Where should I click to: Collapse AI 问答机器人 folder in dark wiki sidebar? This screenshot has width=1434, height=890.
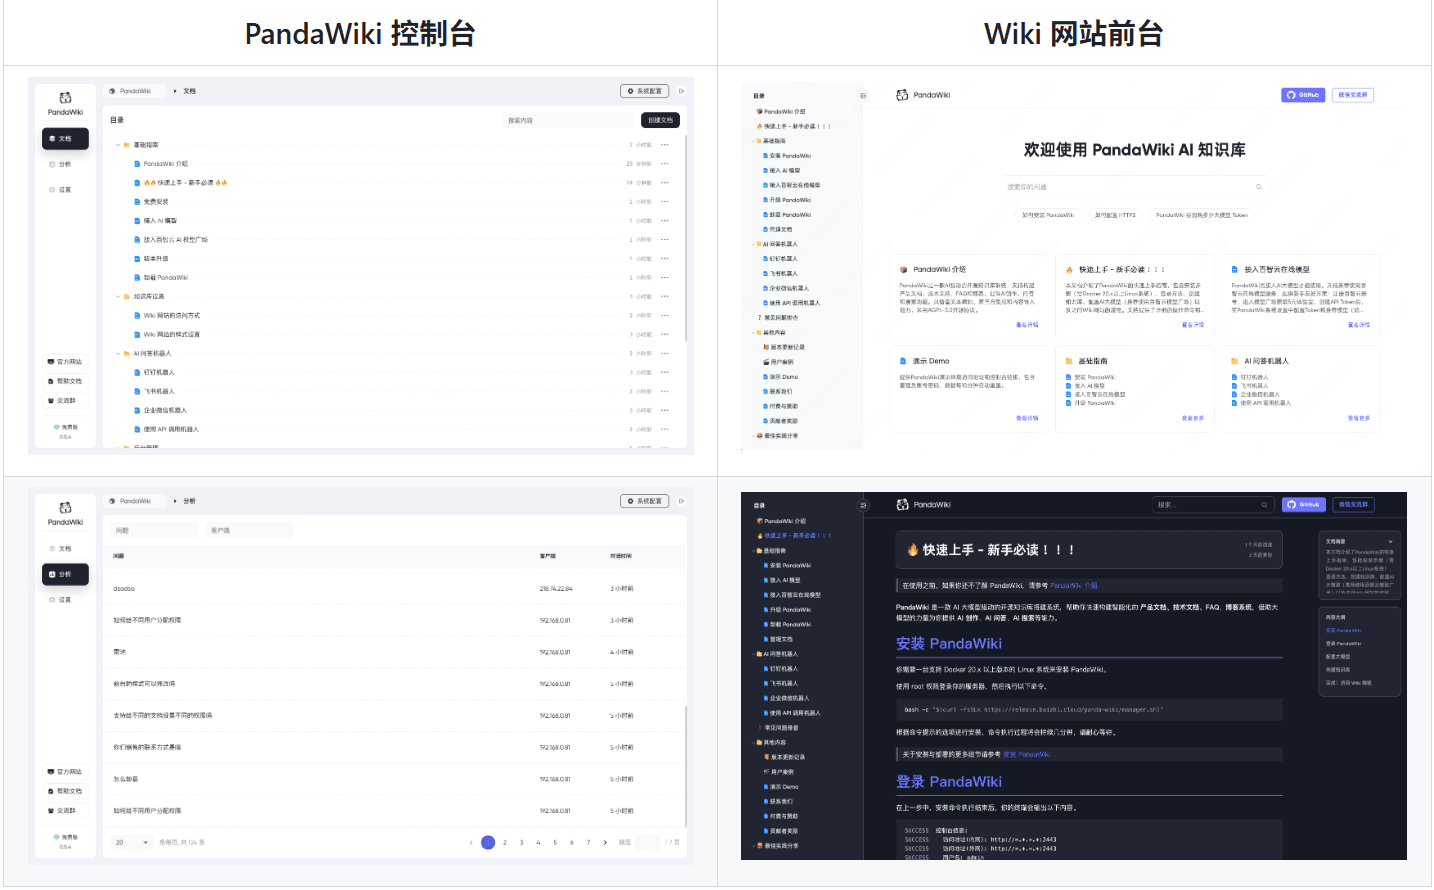click(755, 654)
